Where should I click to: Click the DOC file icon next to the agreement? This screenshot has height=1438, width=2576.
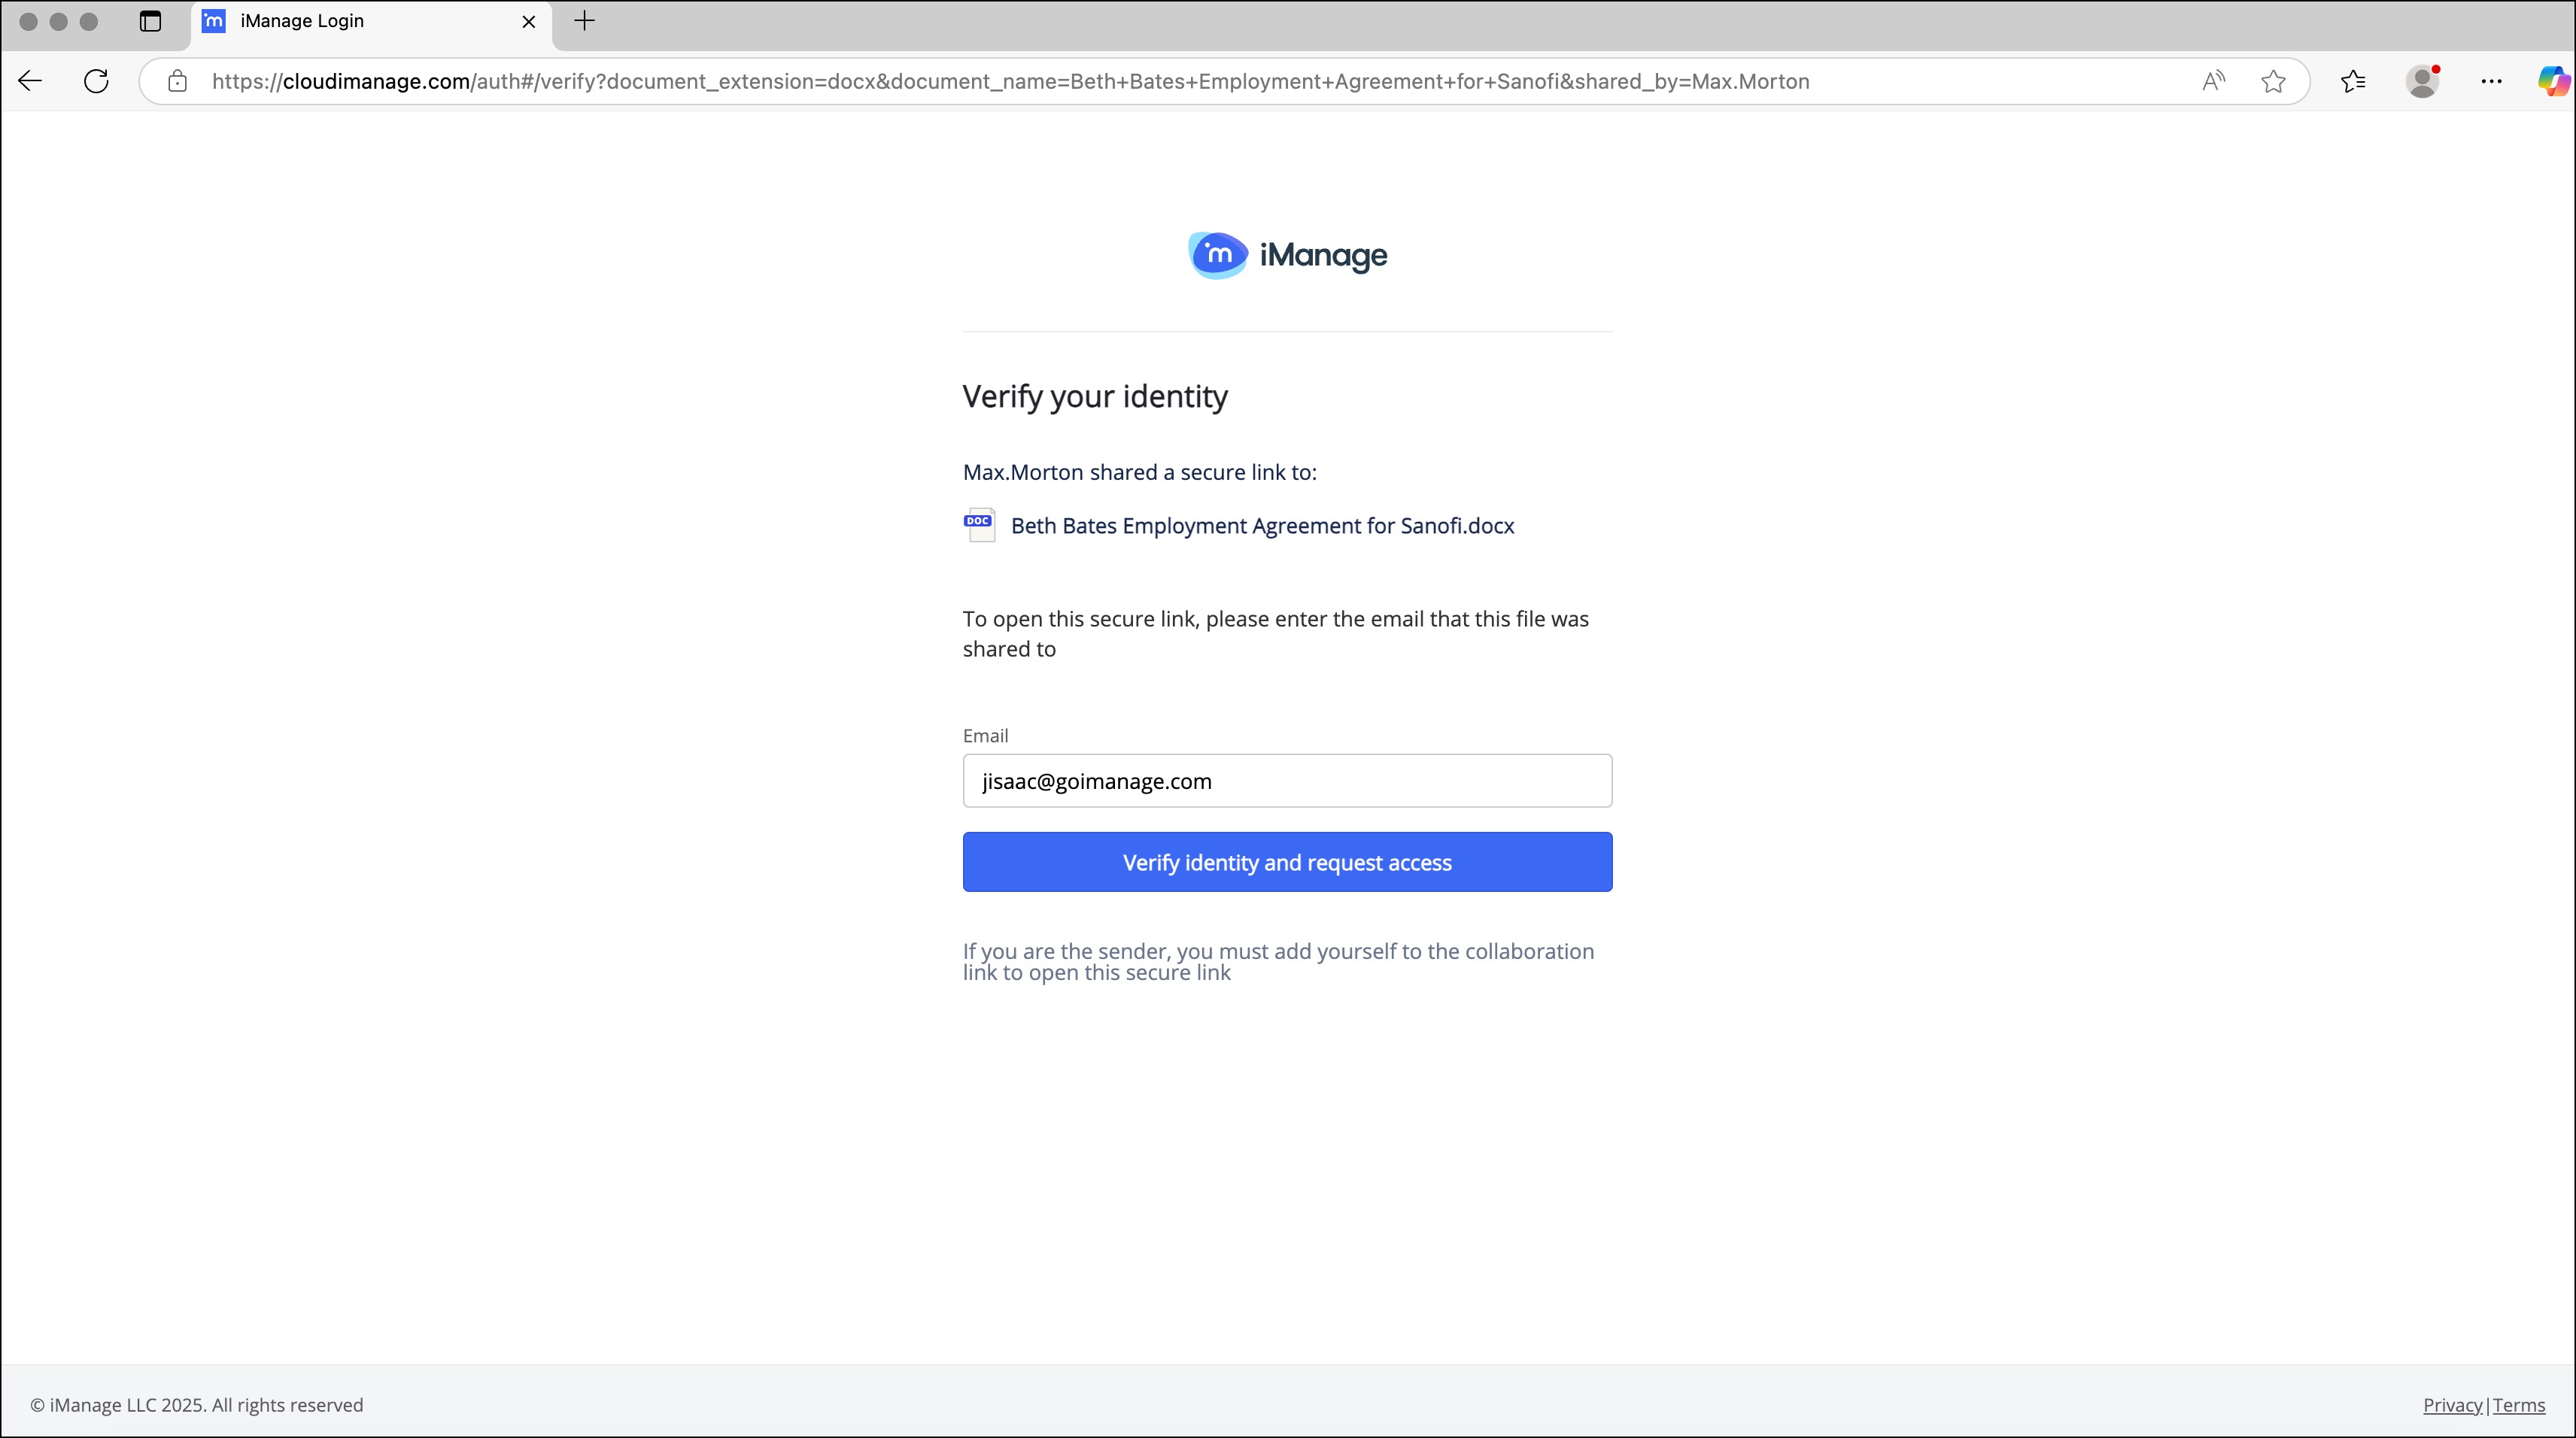979,525
